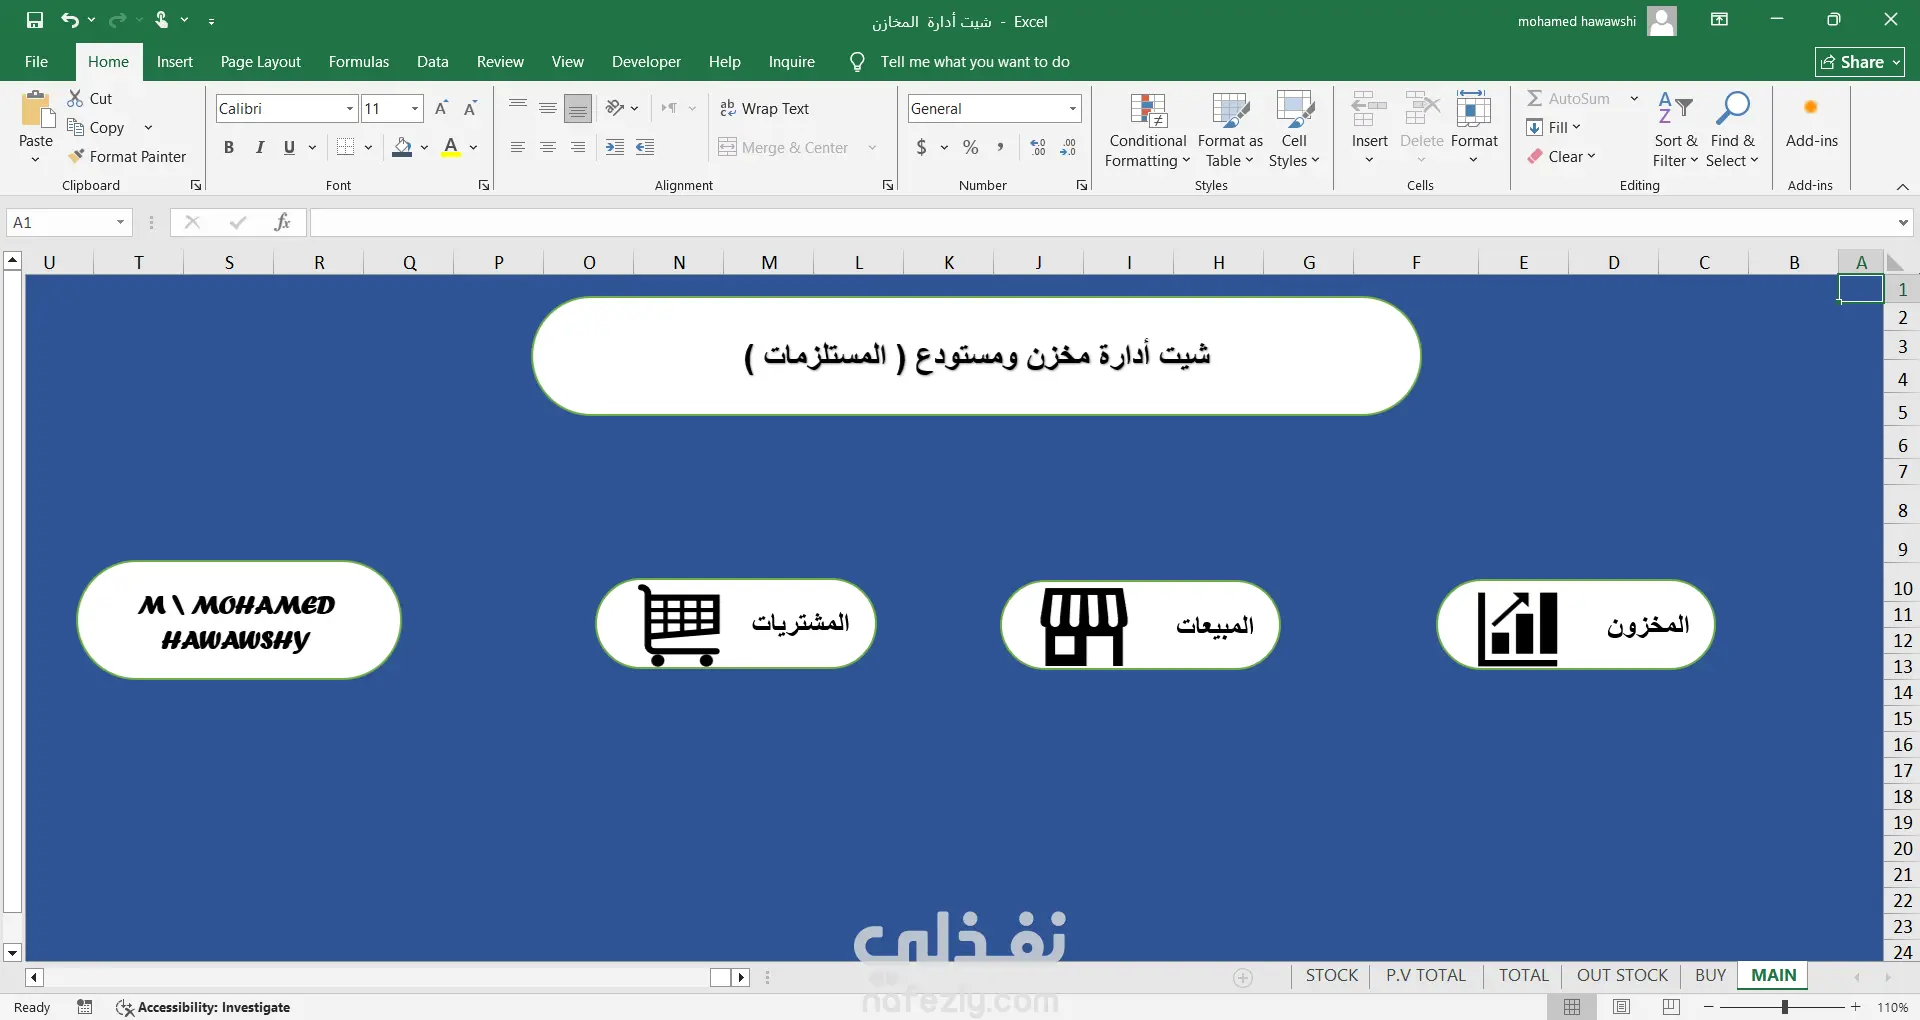Click the Insert Function fx icon
Viewport: 1920px width, 1020px height.
[x=282, y=222]
